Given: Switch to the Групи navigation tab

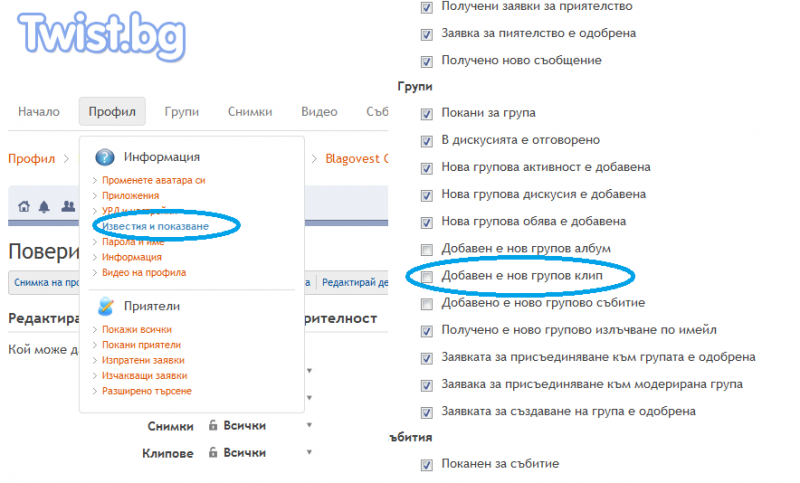Looking at the screenshot, I should (182, 112).
